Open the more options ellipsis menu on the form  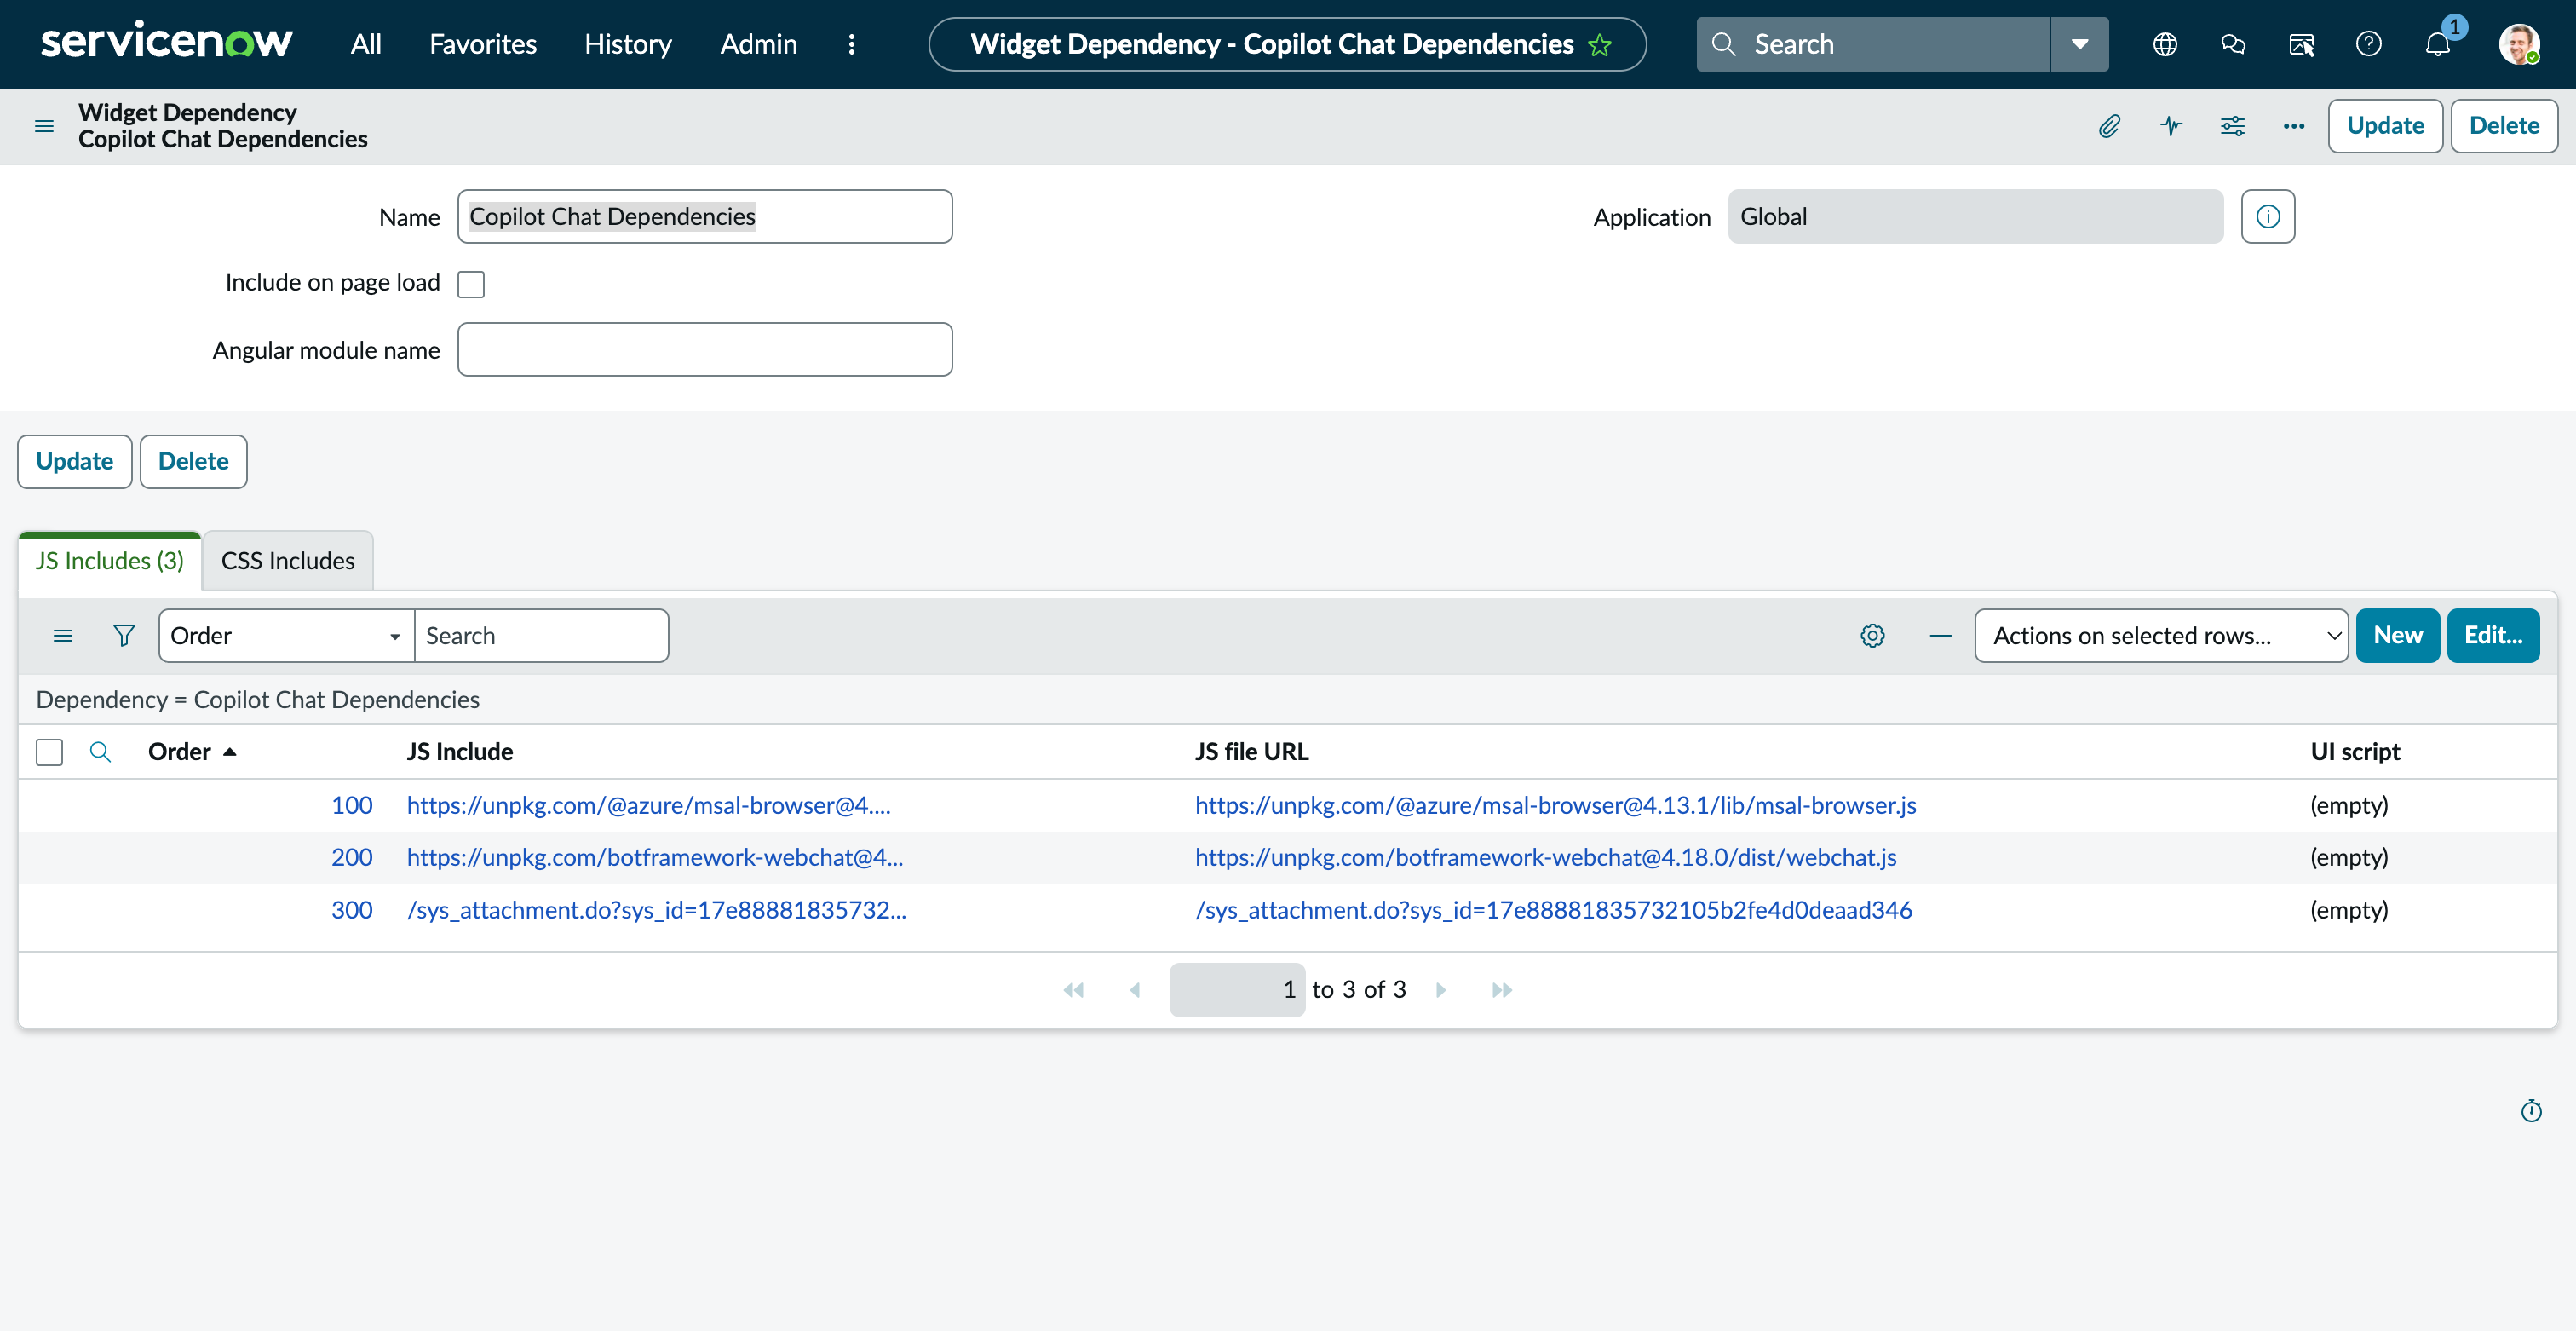tap(2293, 126)
